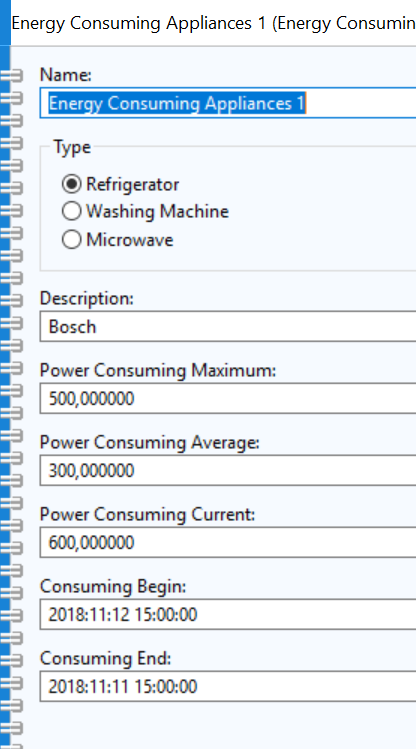Focus the Consuming End date-time field
The height and width of the screenshot is (749, 416).
pyautogui.click(x=228, y=686)
